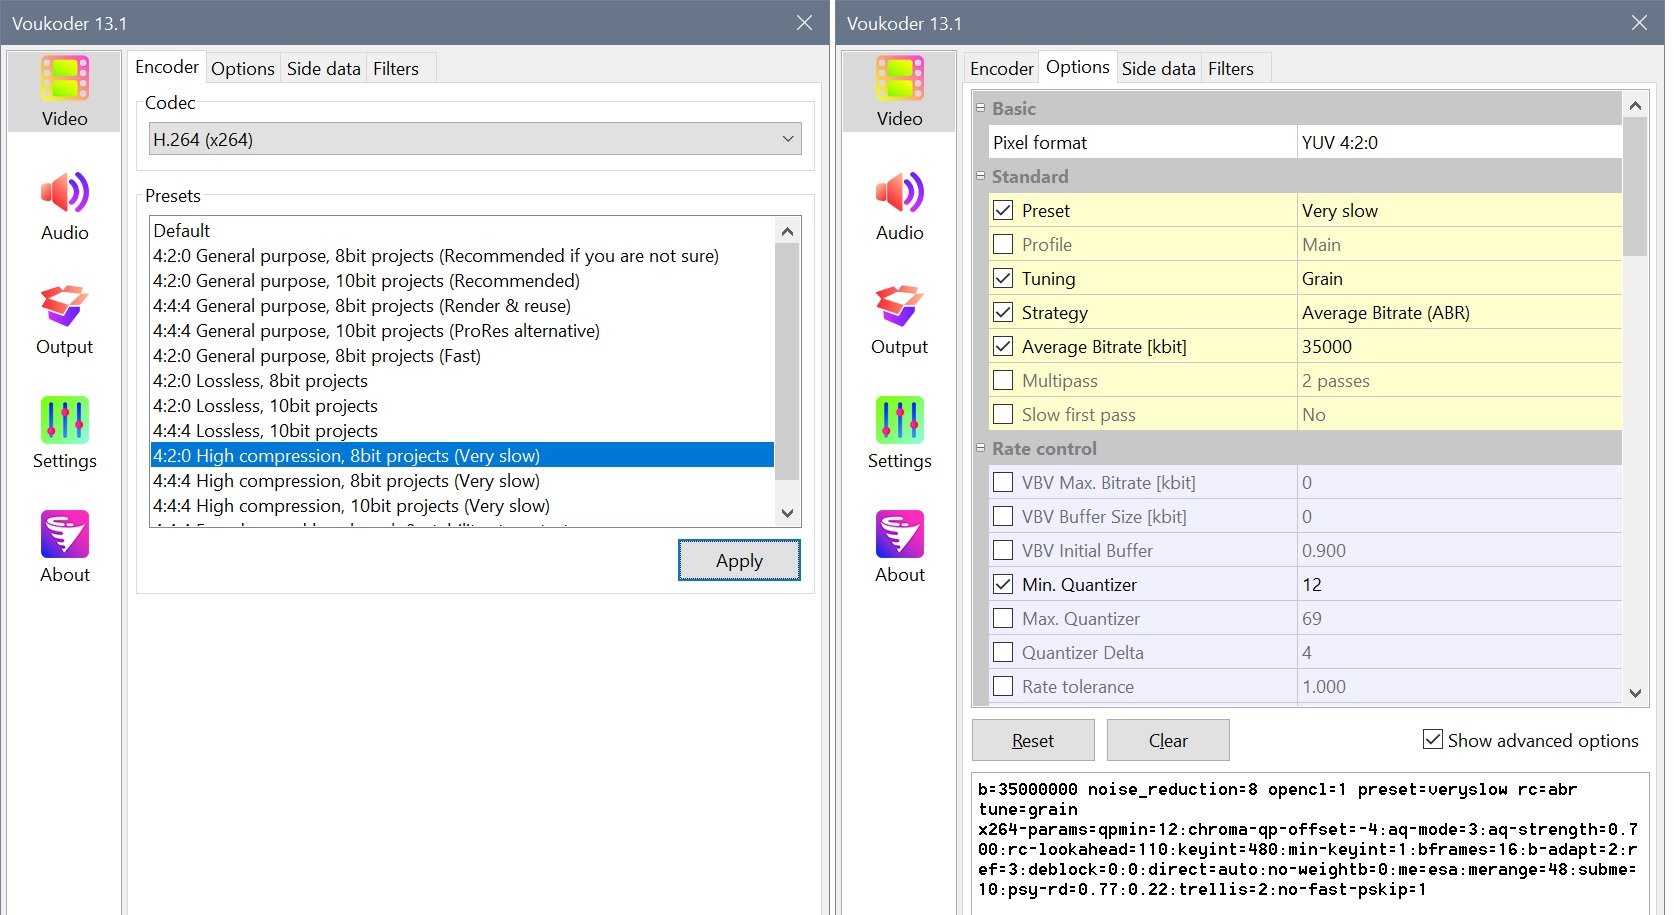Screen dimensions: 1674x915
Task: Switch to Side data tab in right window
Action: pos(1158,68)
